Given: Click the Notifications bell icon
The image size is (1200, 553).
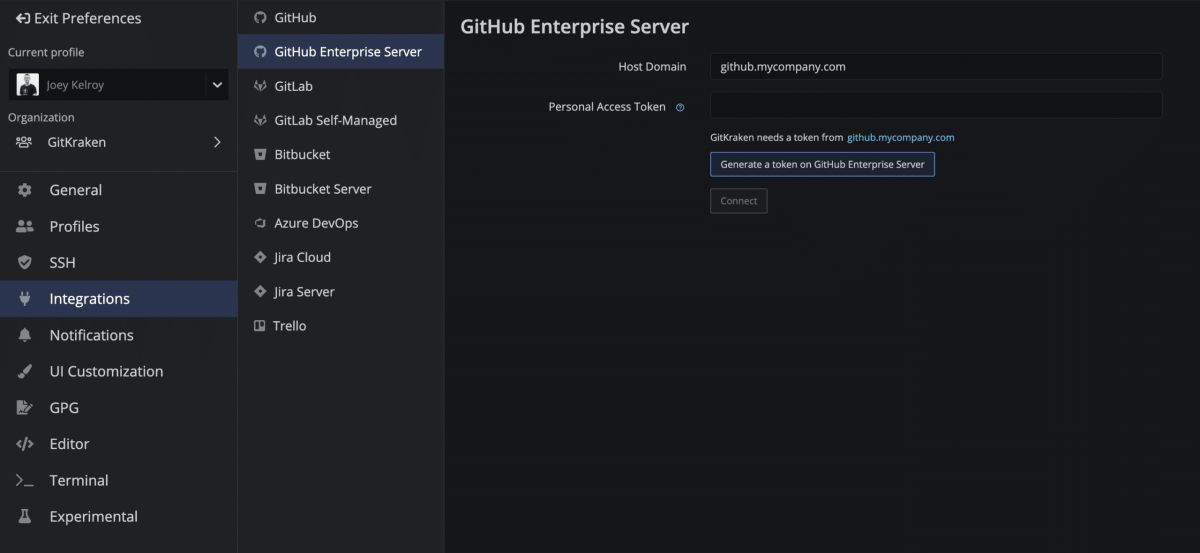Looking at the screenshot, I should click(25, 335).
